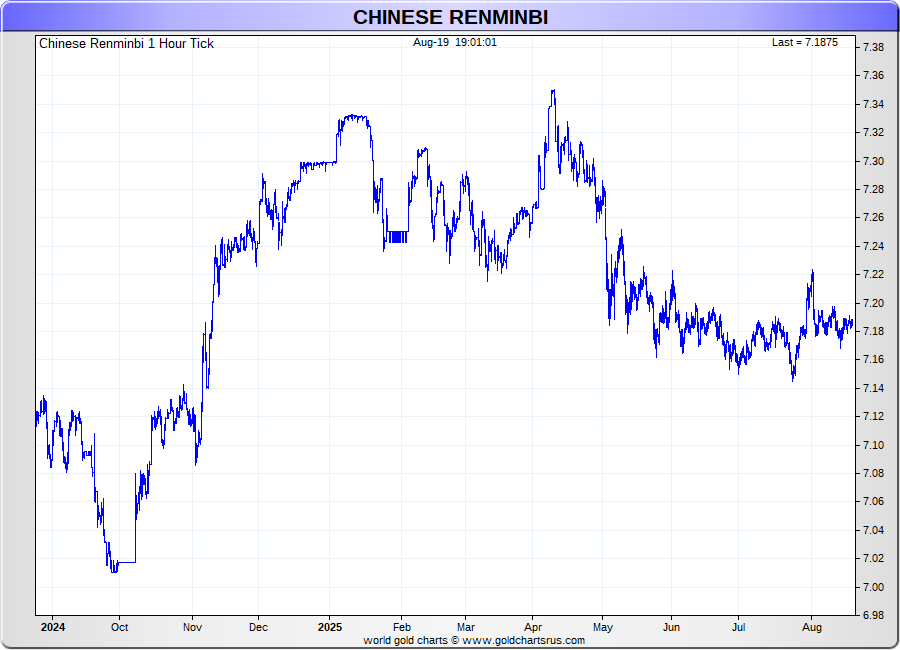
Task: Click the April peak of the price line
Action: [553, 91]
